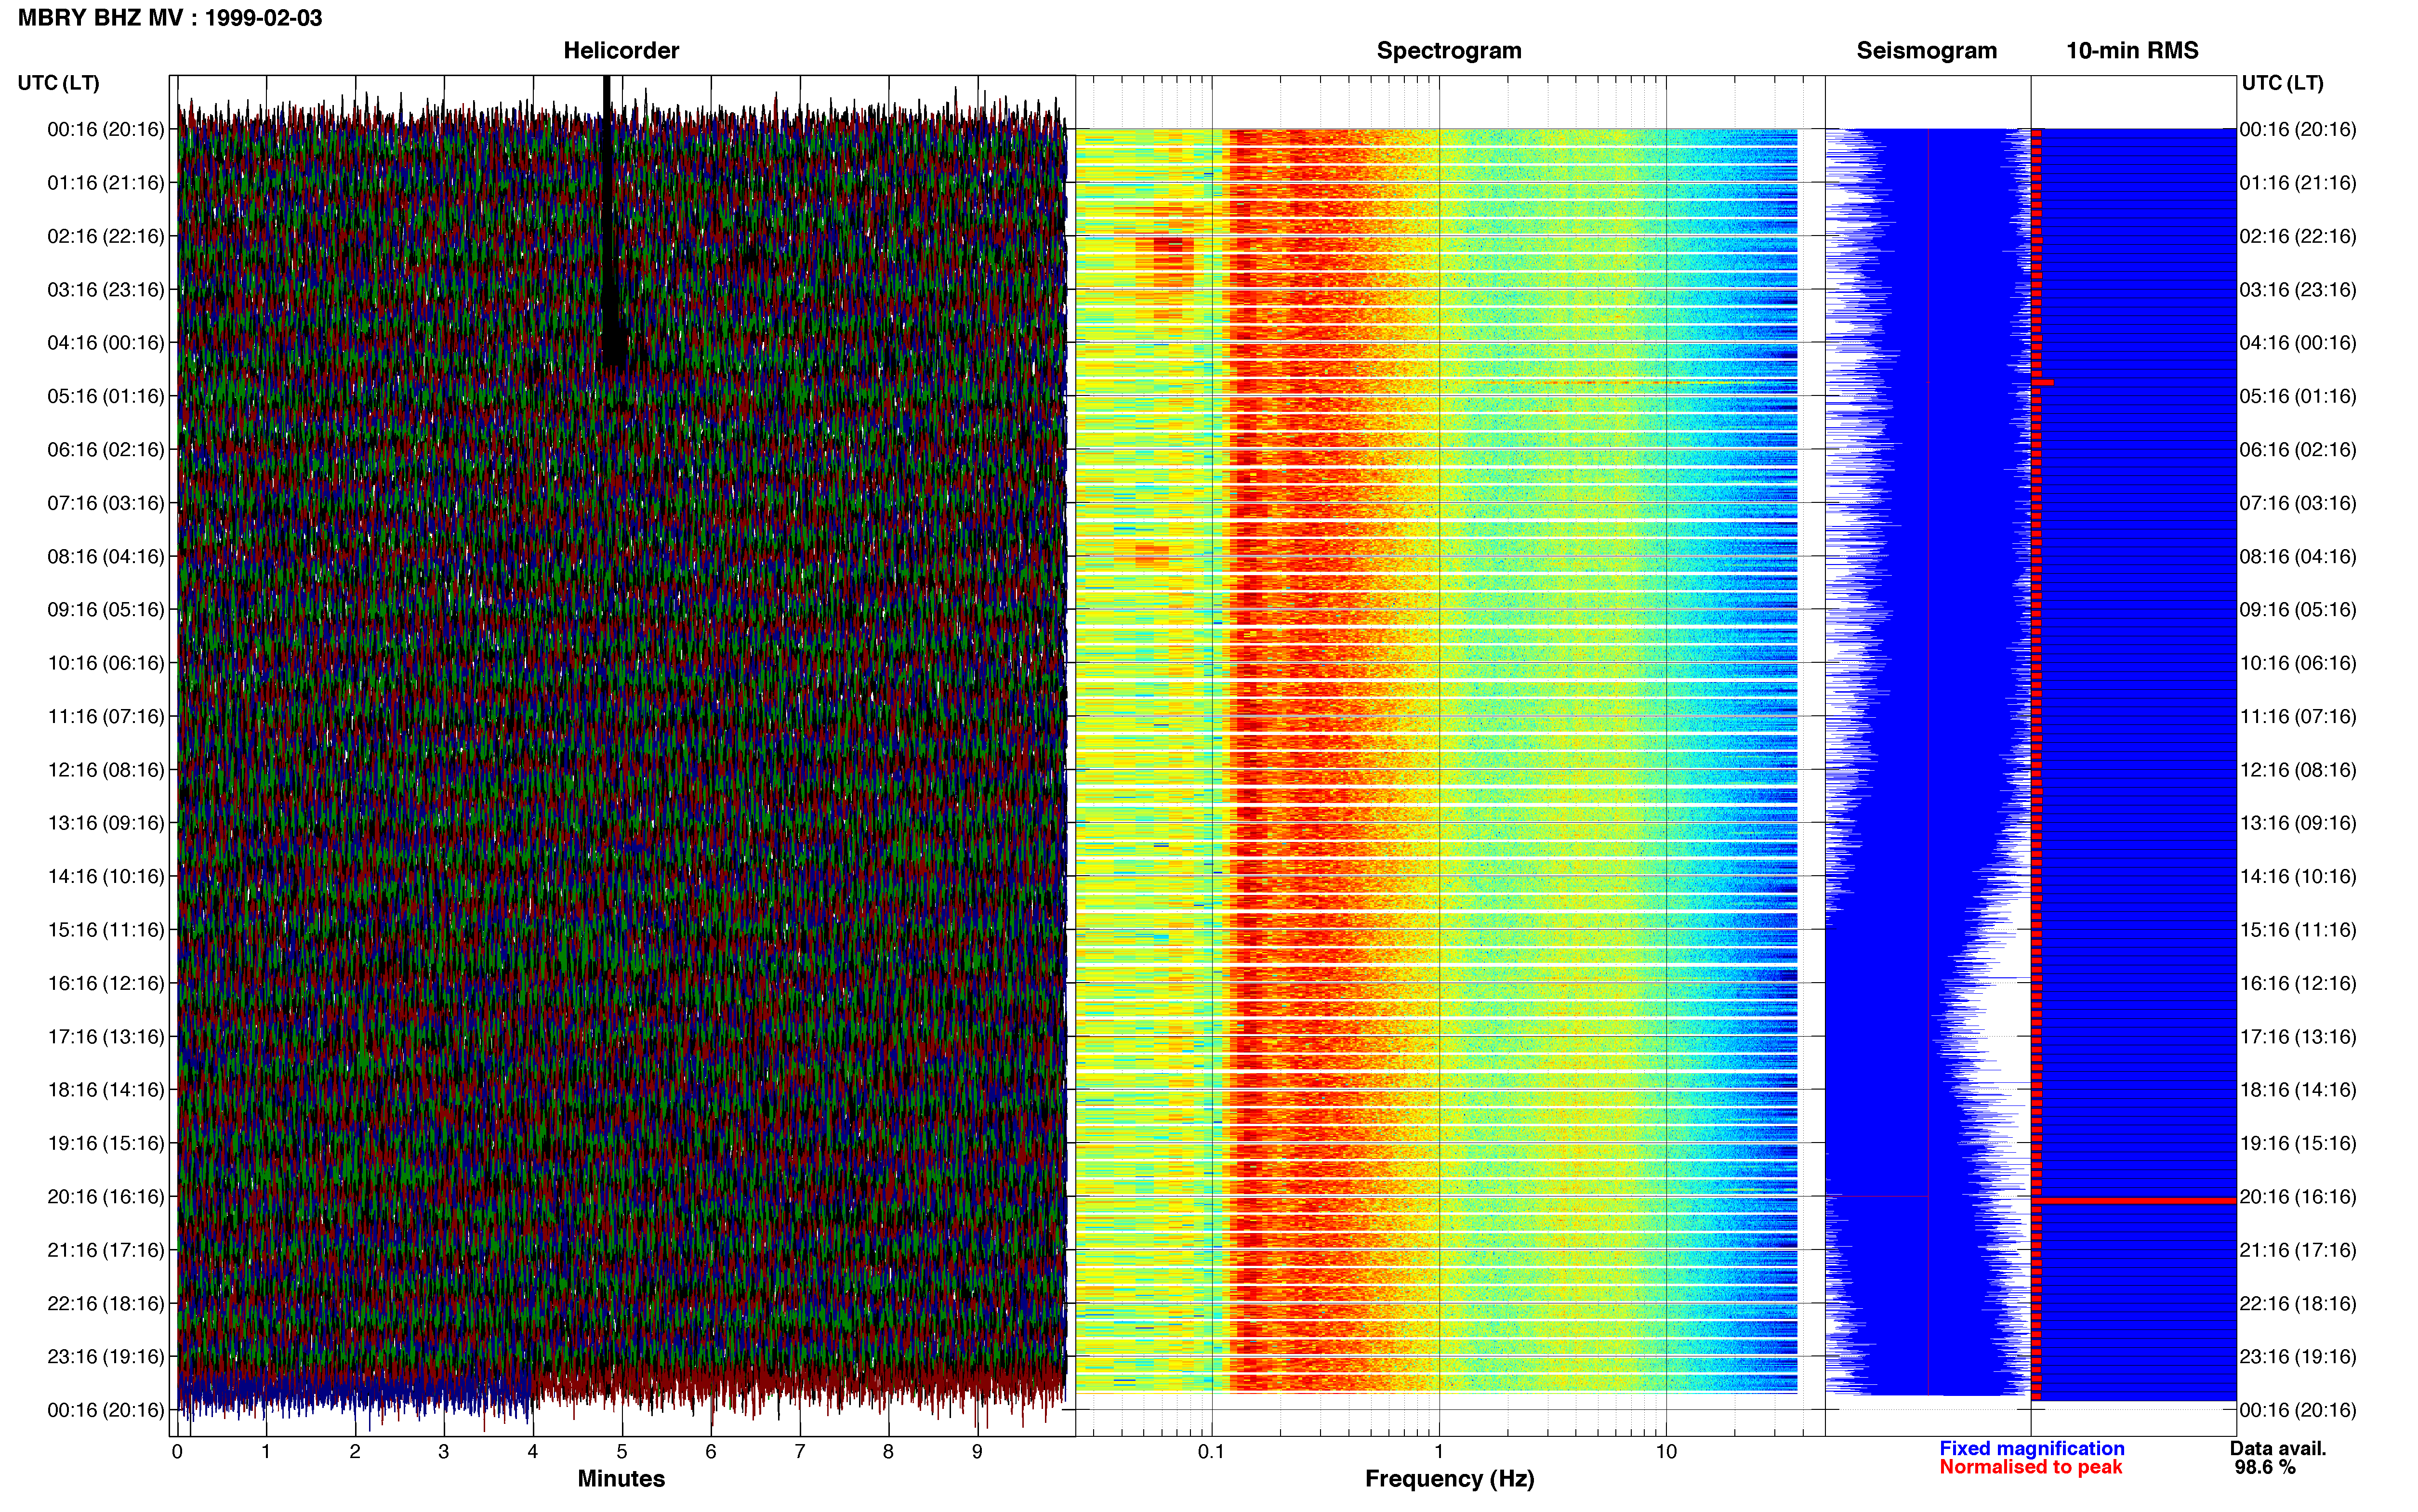The width and height of the screenshot is (2418, 1512).
Task: Click the right '18:16 (14:16)' time label
Action: coord(2298,1090)
